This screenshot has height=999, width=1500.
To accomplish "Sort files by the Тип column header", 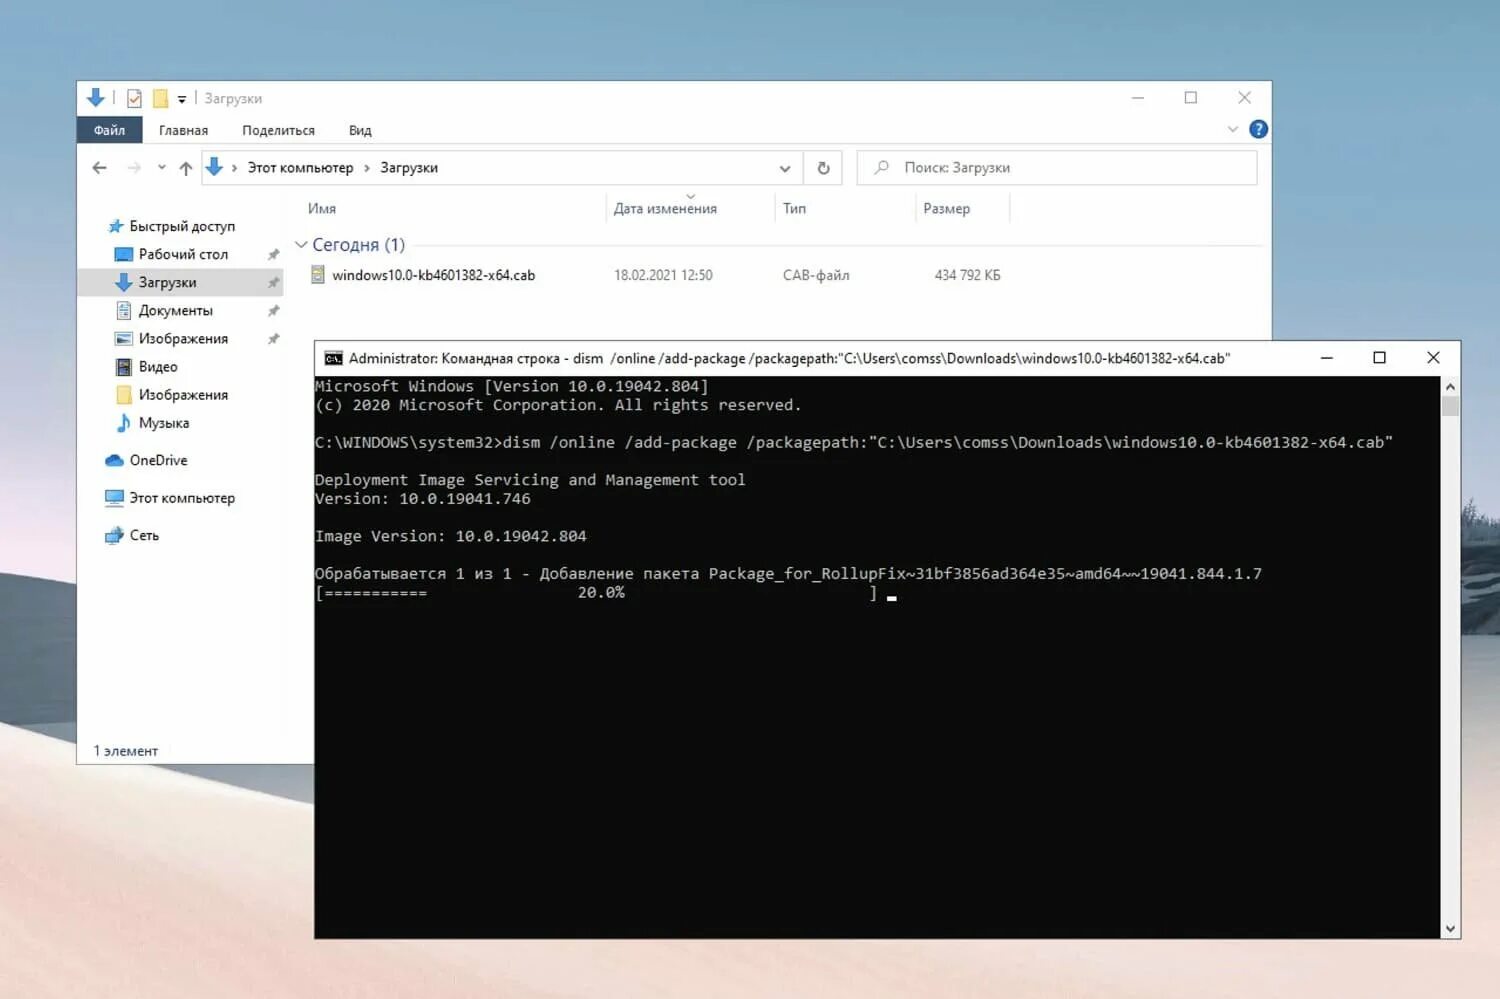I will (794, 208).
